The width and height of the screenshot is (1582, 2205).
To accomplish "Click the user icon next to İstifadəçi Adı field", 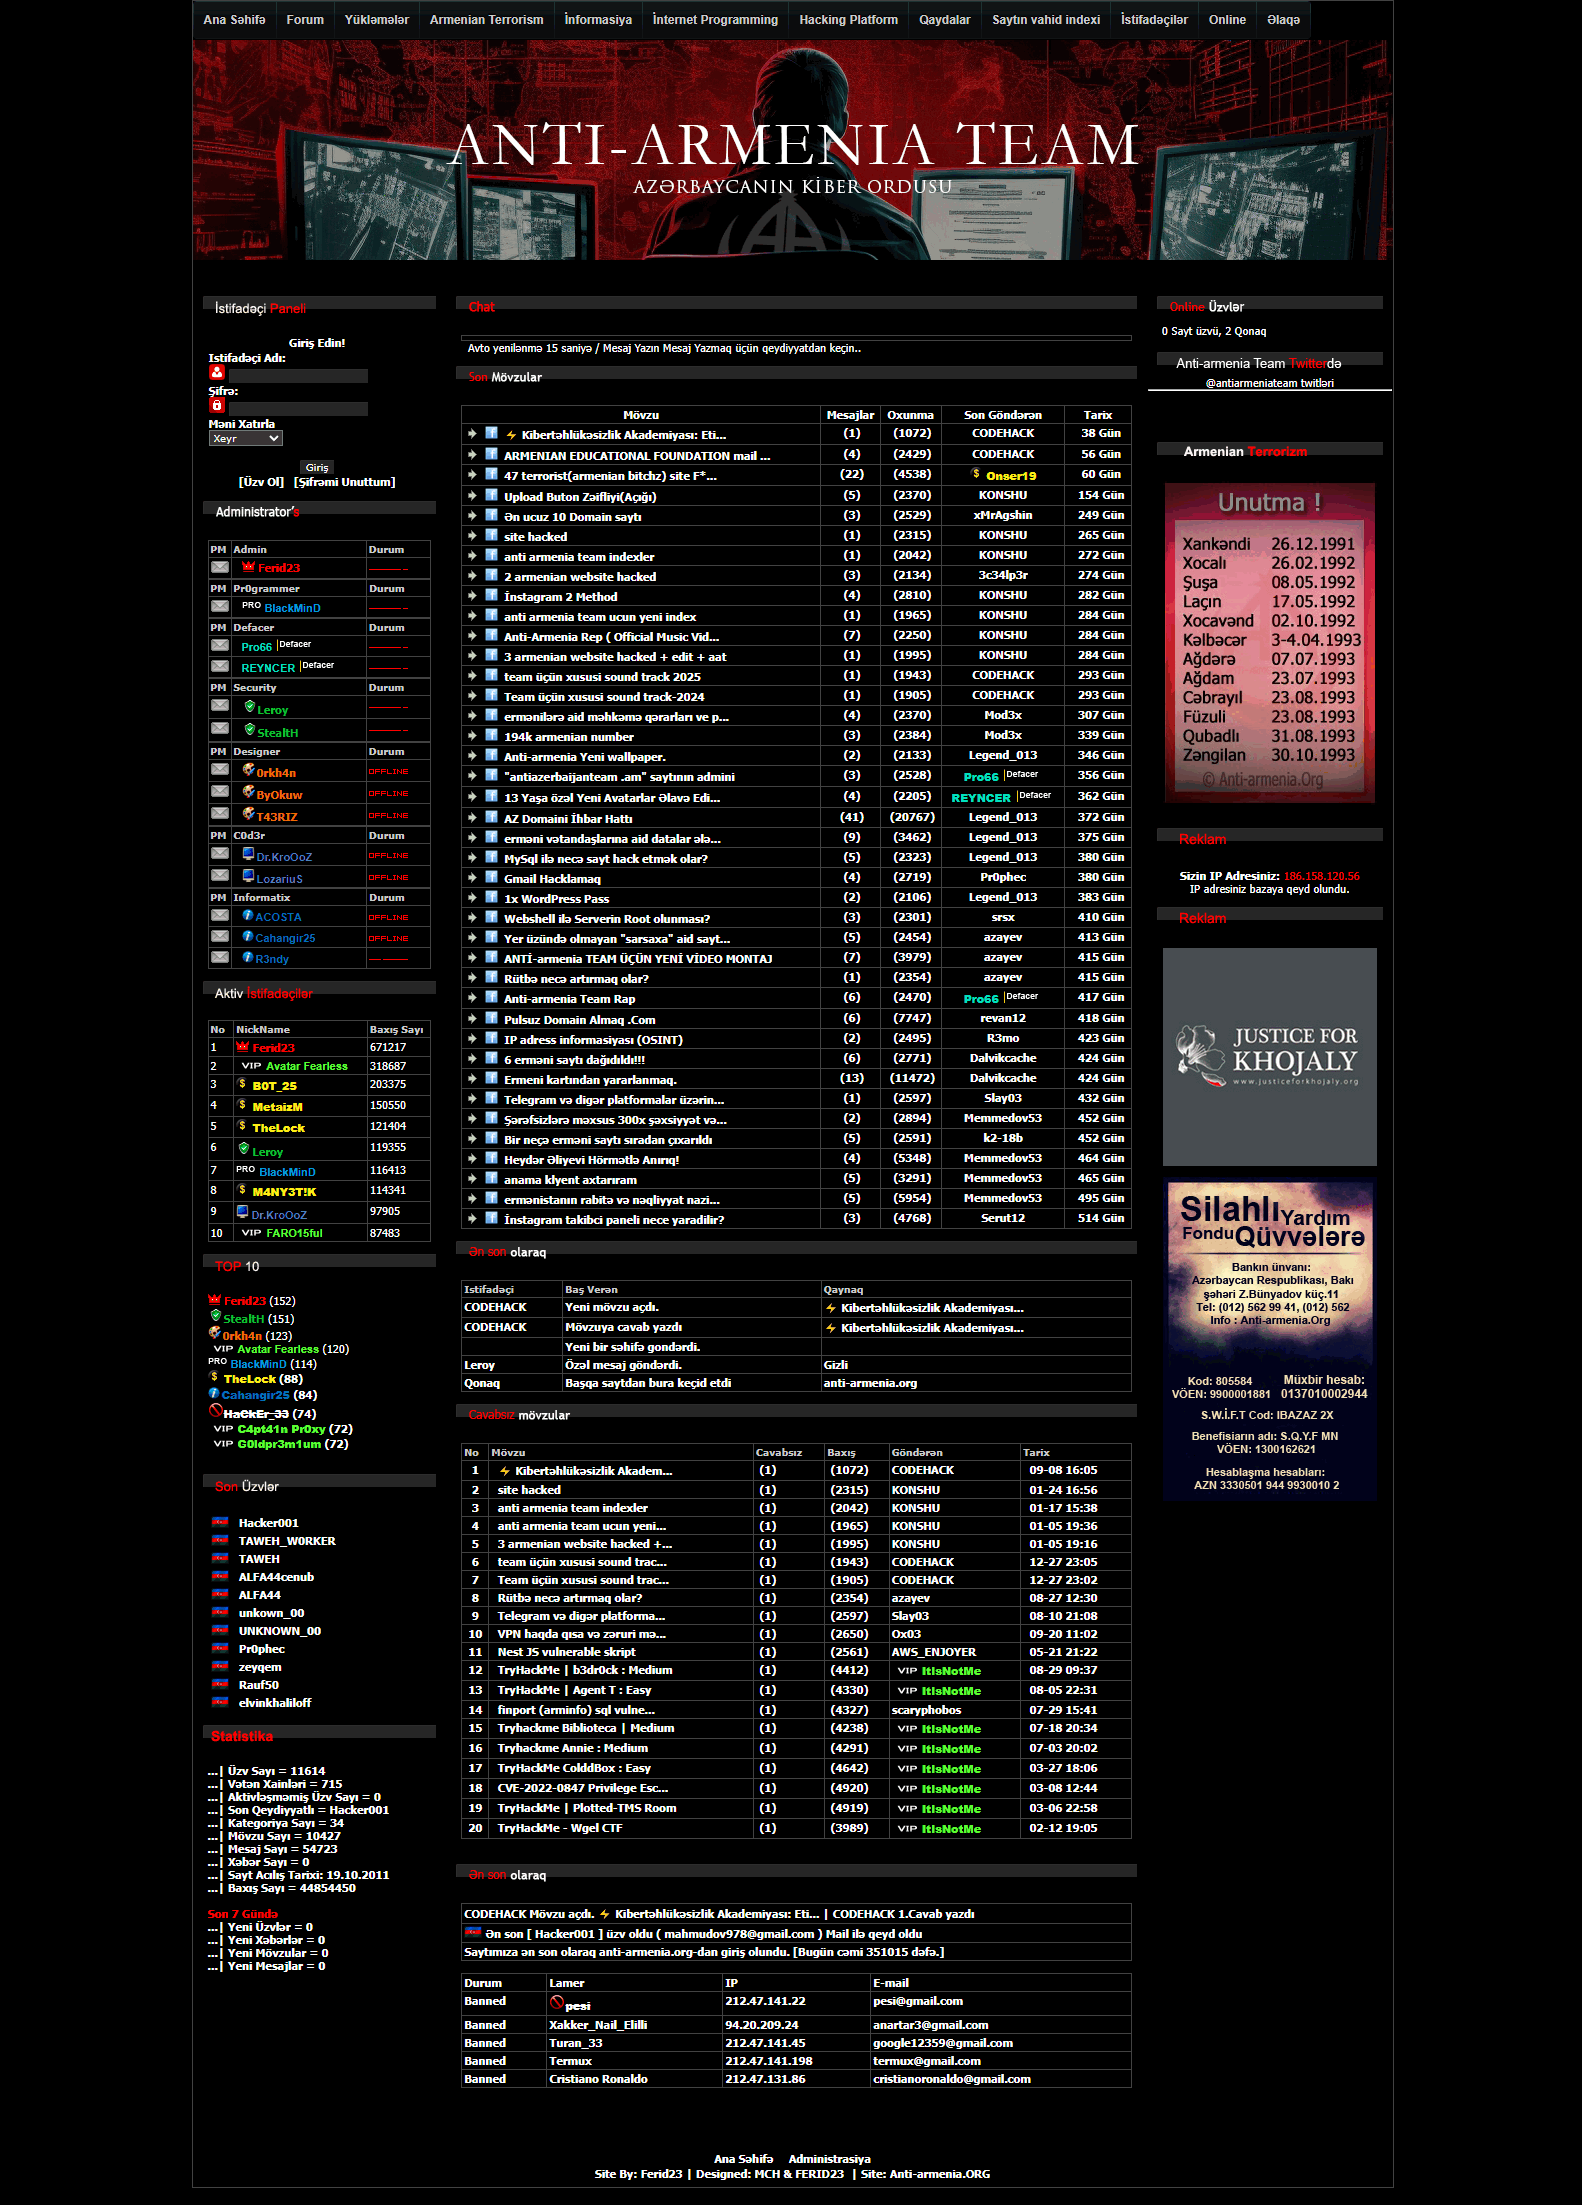I will [217, 372].
